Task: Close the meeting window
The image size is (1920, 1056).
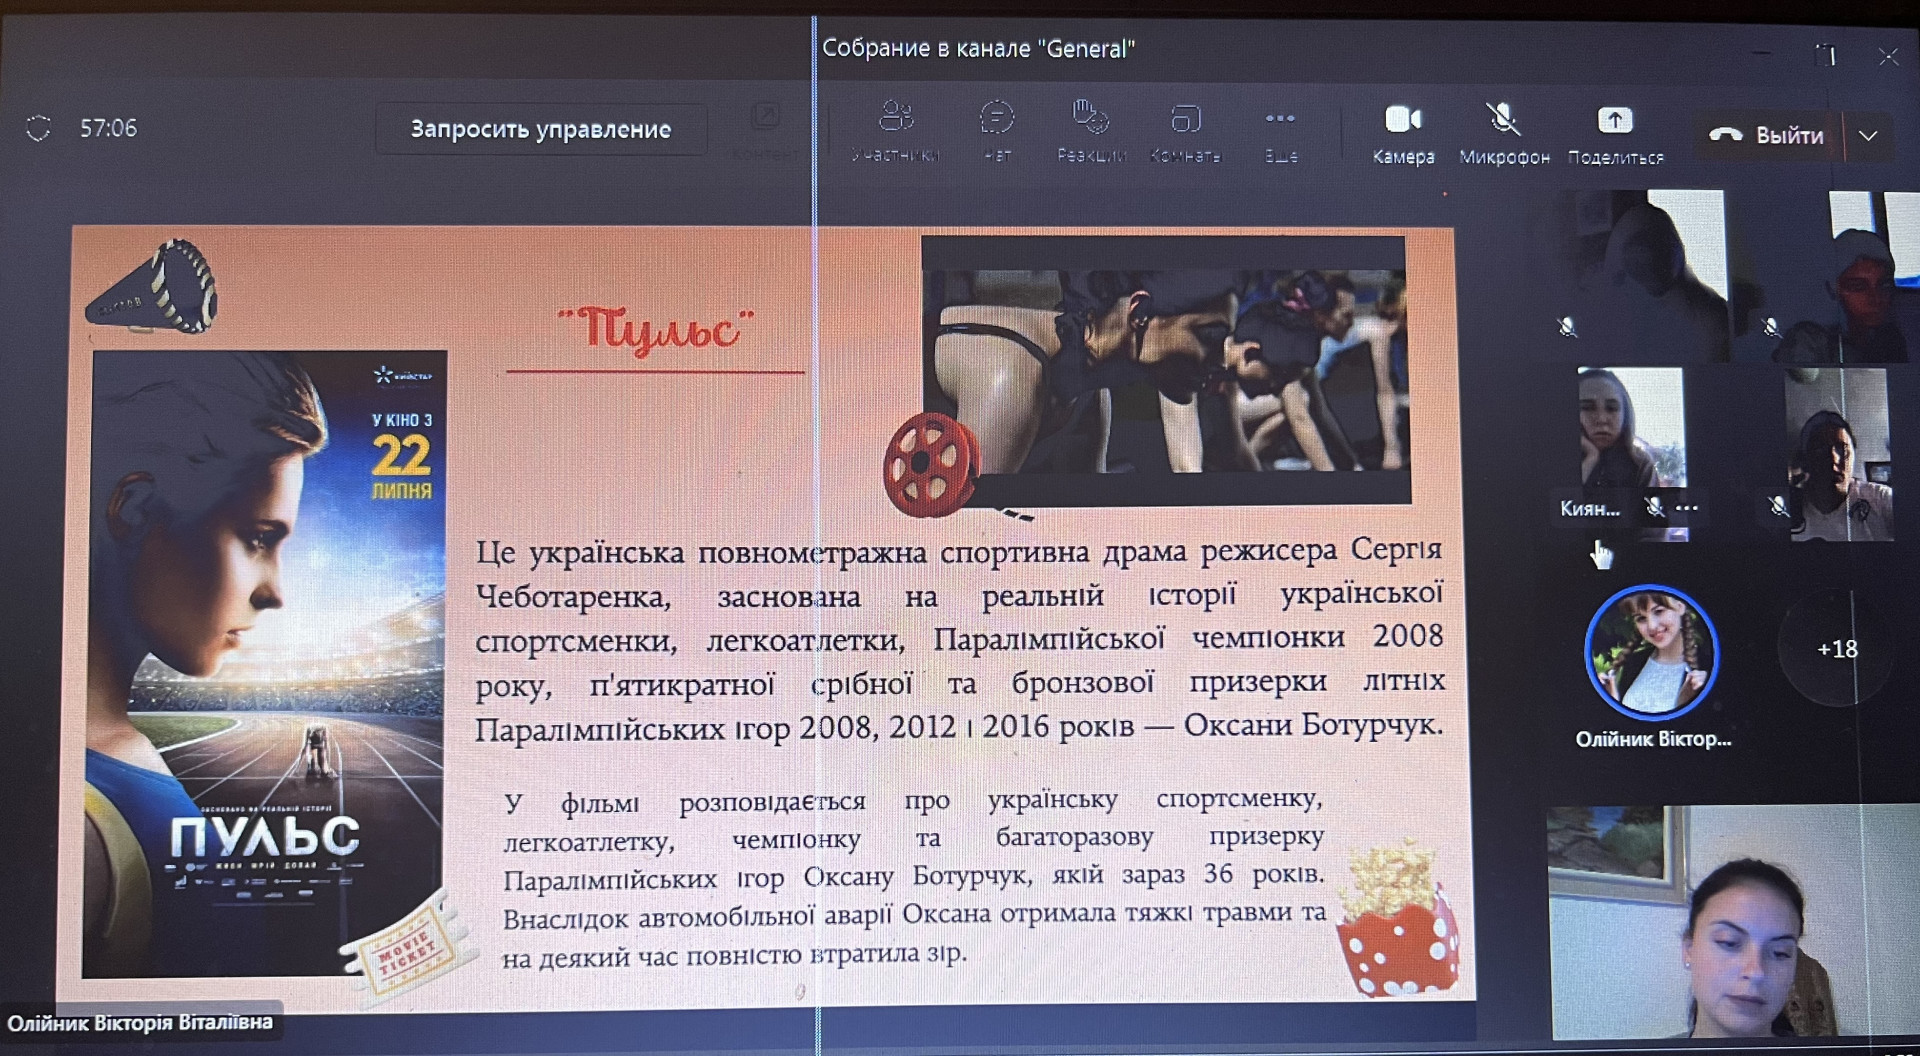Action: [1888, 56]
